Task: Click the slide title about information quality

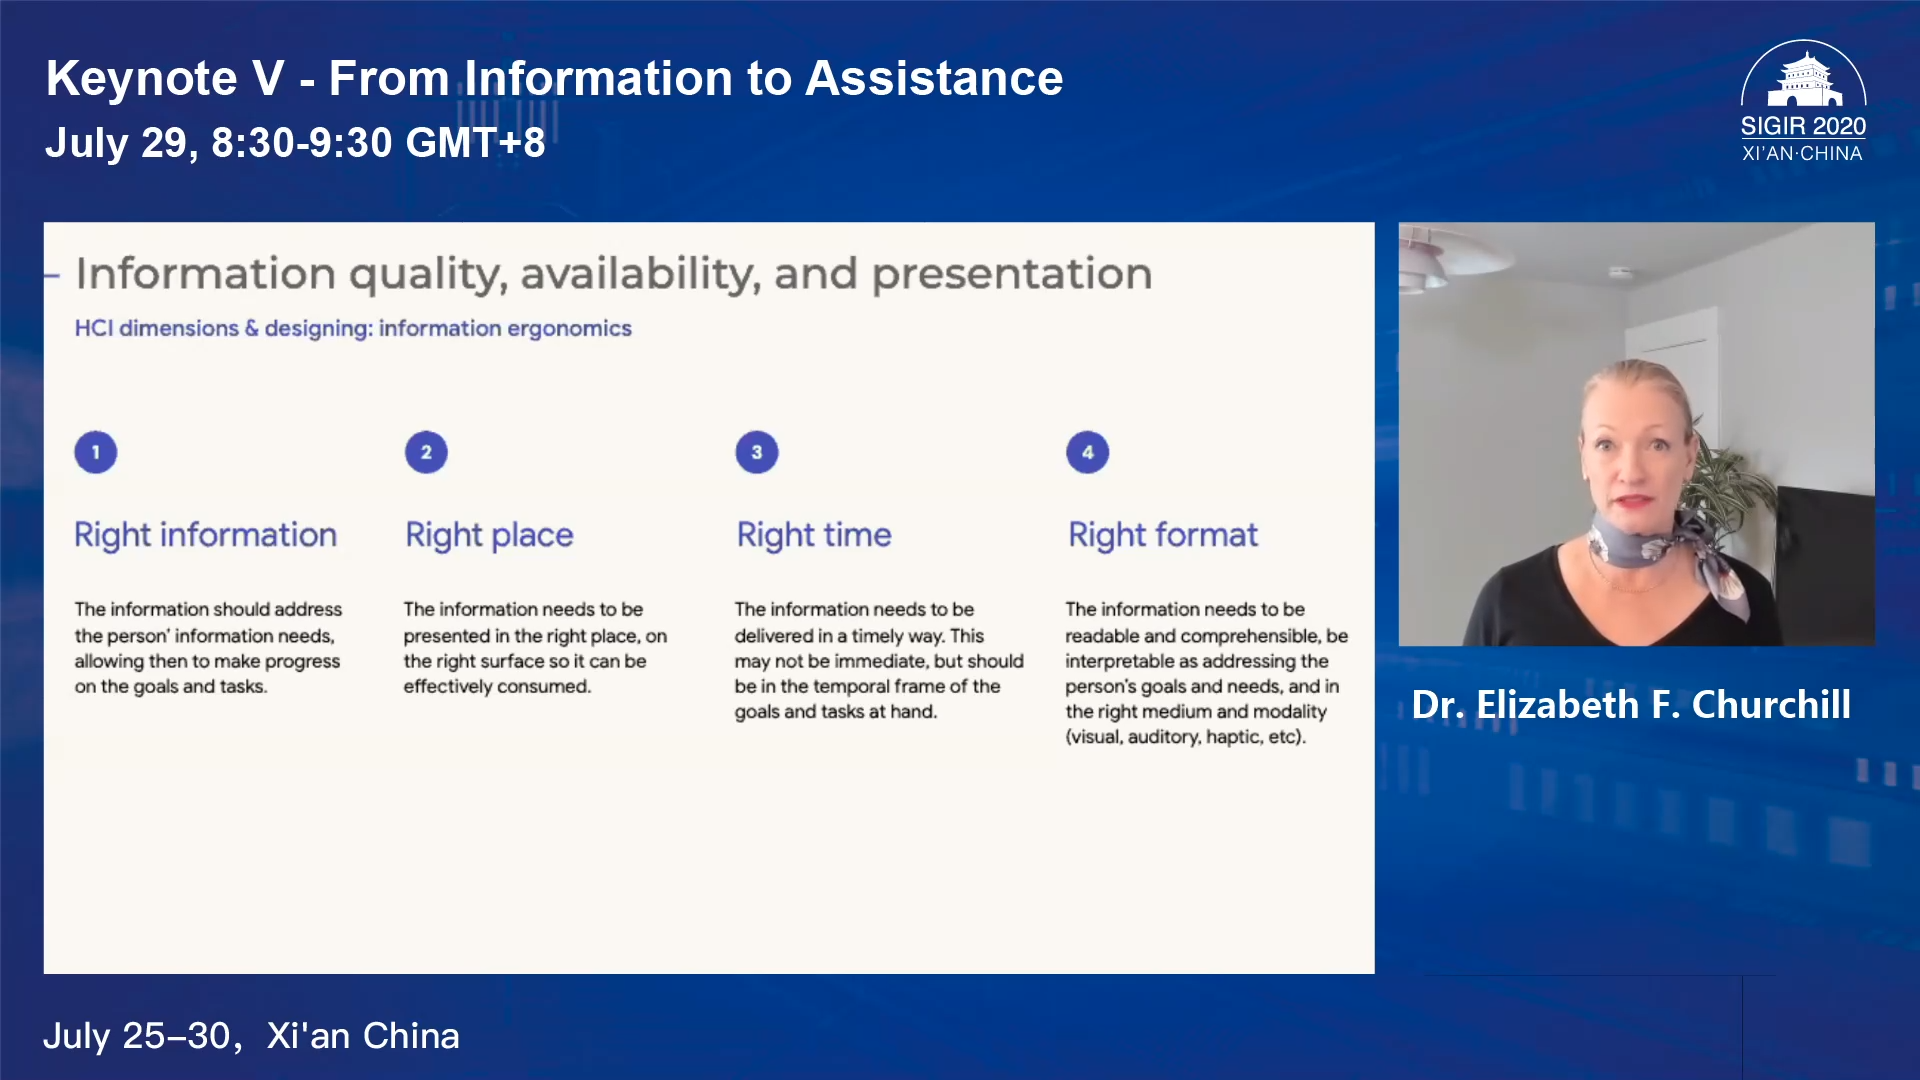Action: [x=613, y=274]
